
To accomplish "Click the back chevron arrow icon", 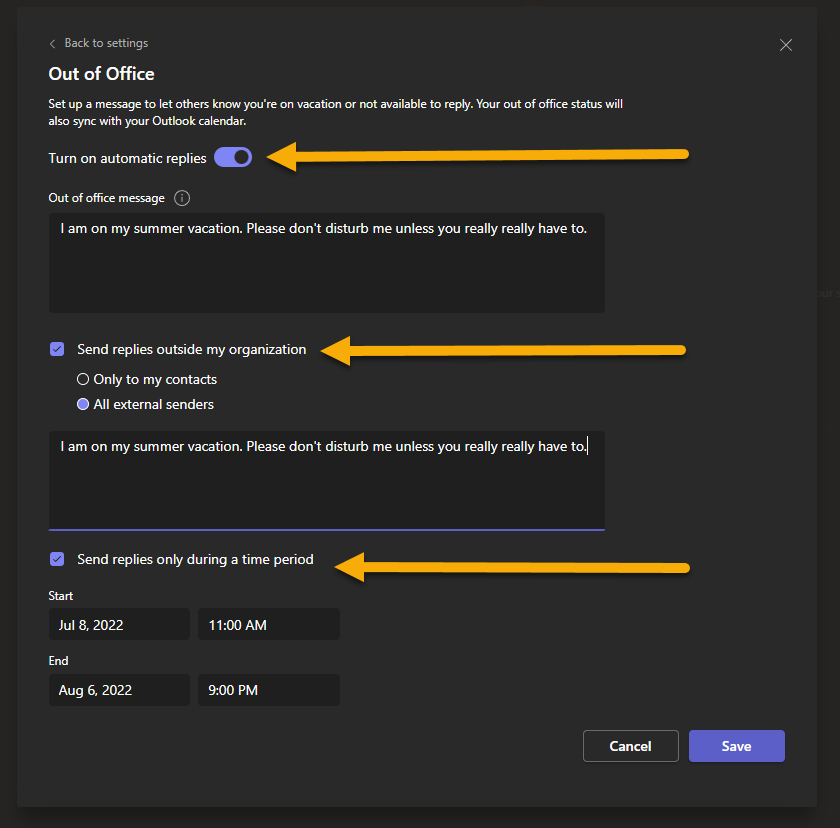I will click(52, 44).
